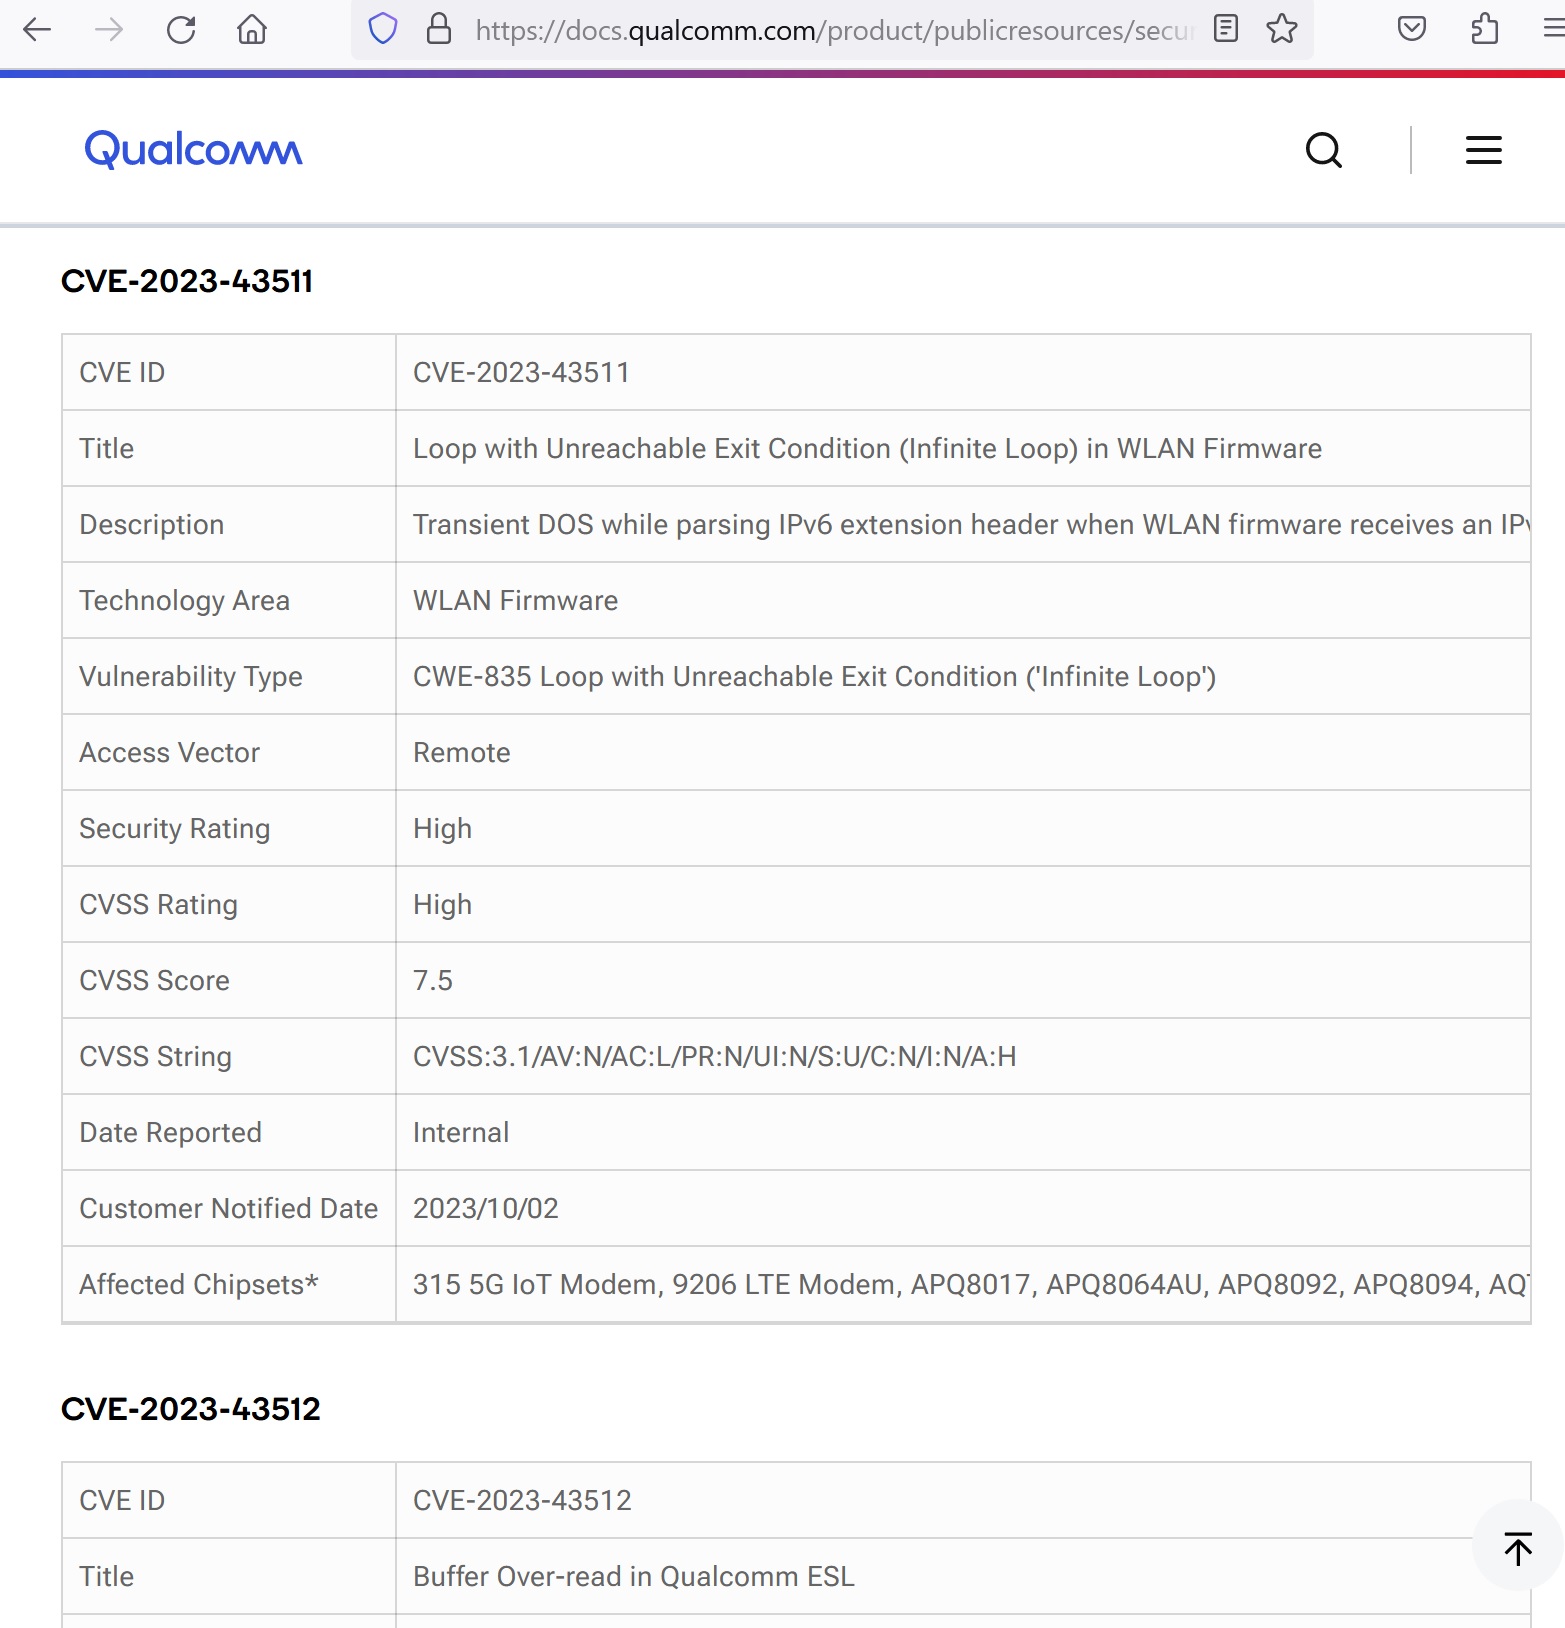Jump back to top of page

pos(1518,1546)
